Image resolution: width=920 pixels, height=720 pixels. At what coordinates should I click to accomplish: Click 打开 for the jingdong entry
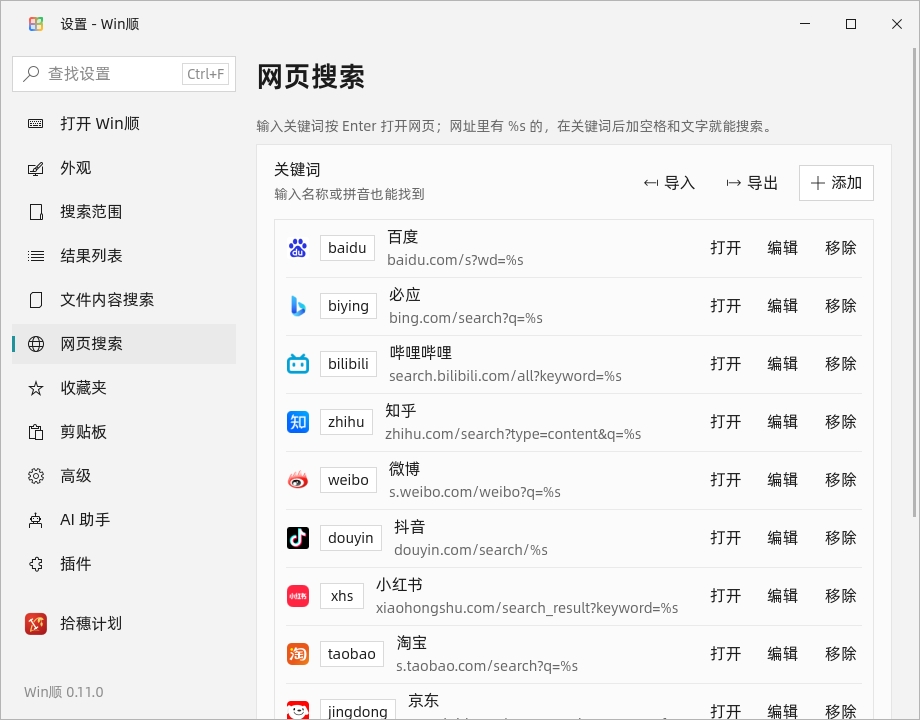(726, 711)
